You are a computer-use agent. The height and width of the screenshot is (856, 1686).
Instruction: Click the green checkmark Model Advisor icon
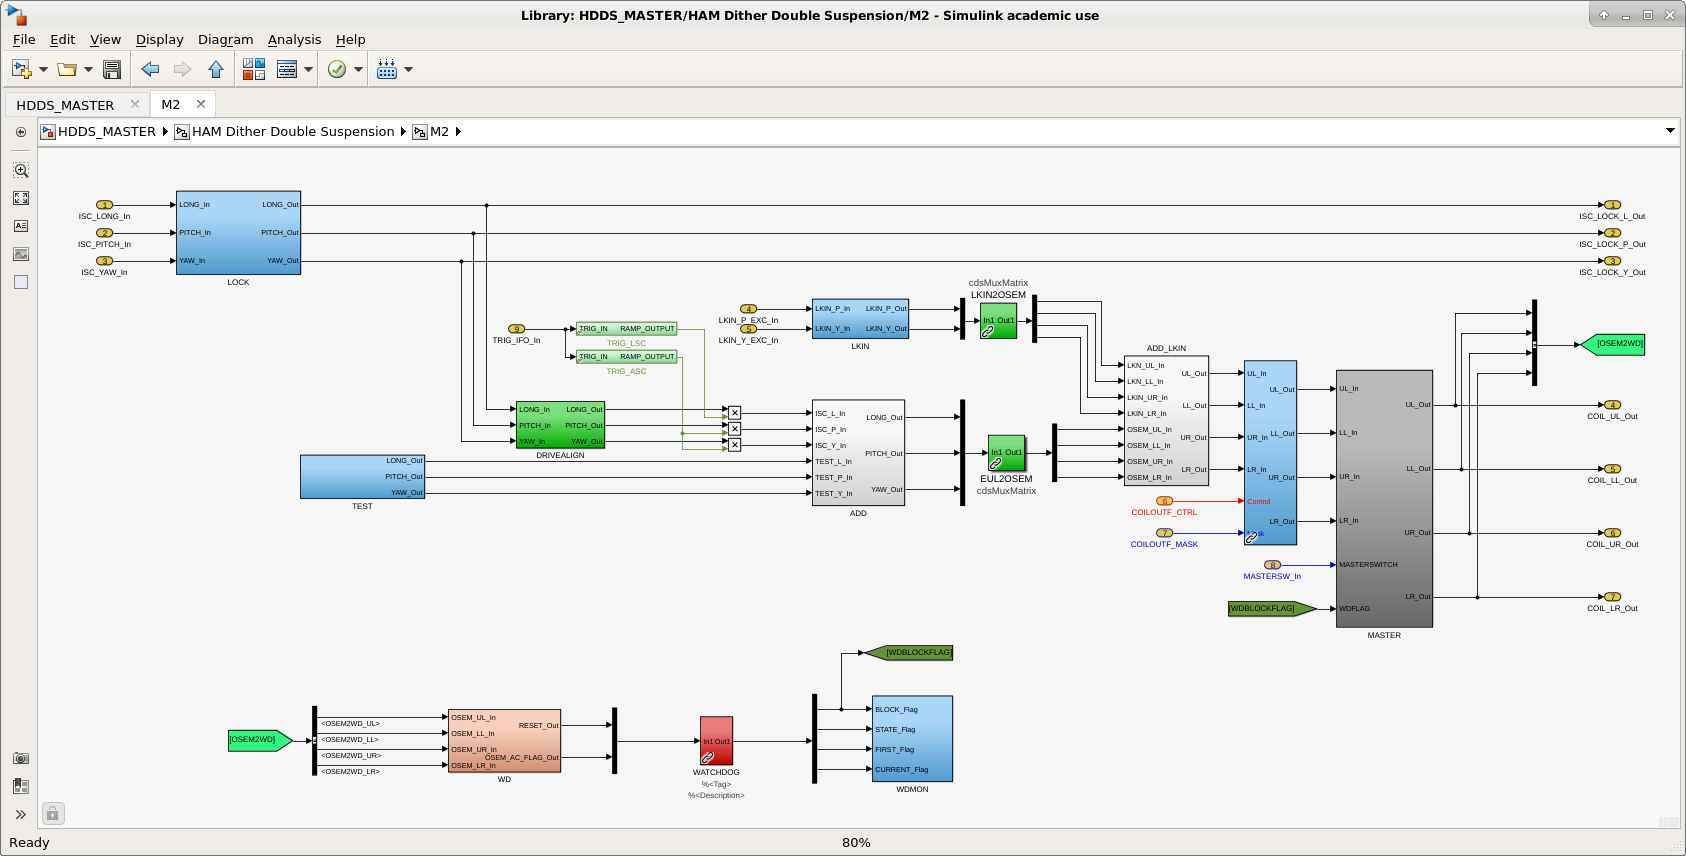click(337, 69)
